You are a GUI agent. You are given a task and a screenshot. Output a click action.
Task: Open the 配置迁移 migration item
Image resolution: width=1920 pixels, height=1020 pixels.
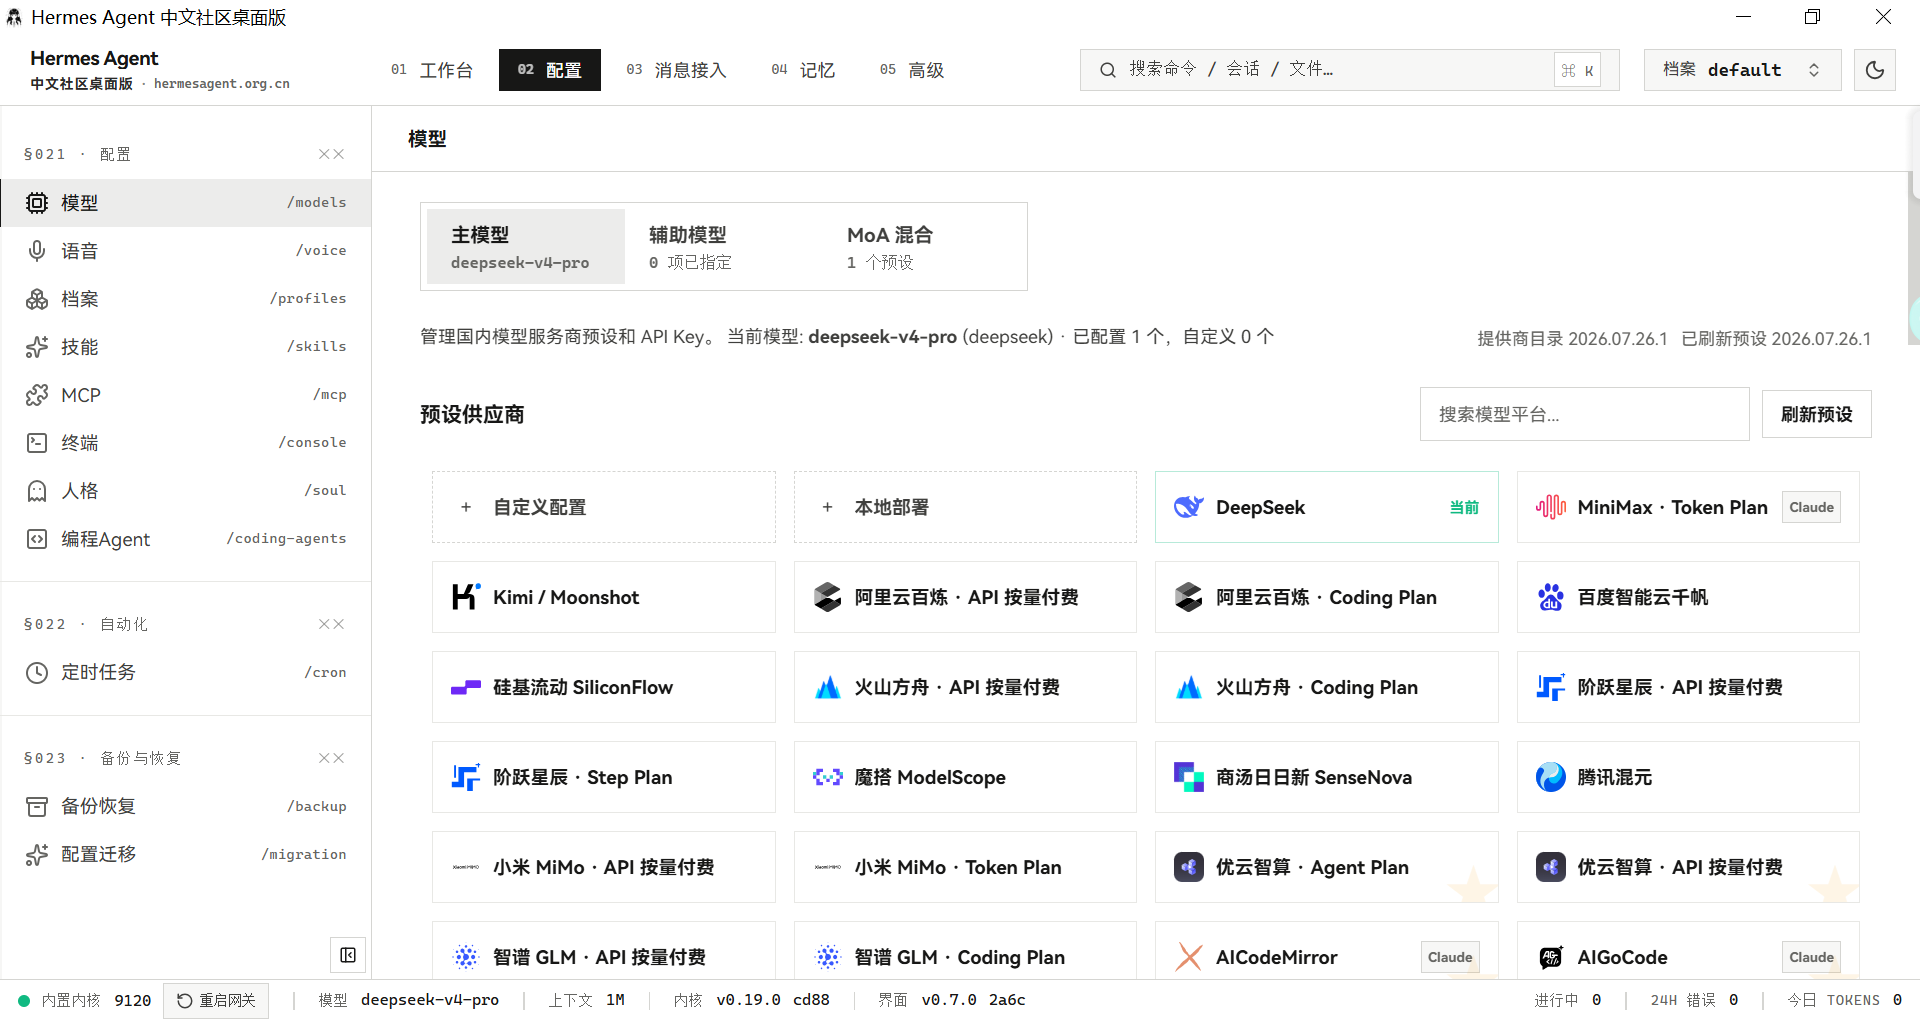click(x=186, y=854)
